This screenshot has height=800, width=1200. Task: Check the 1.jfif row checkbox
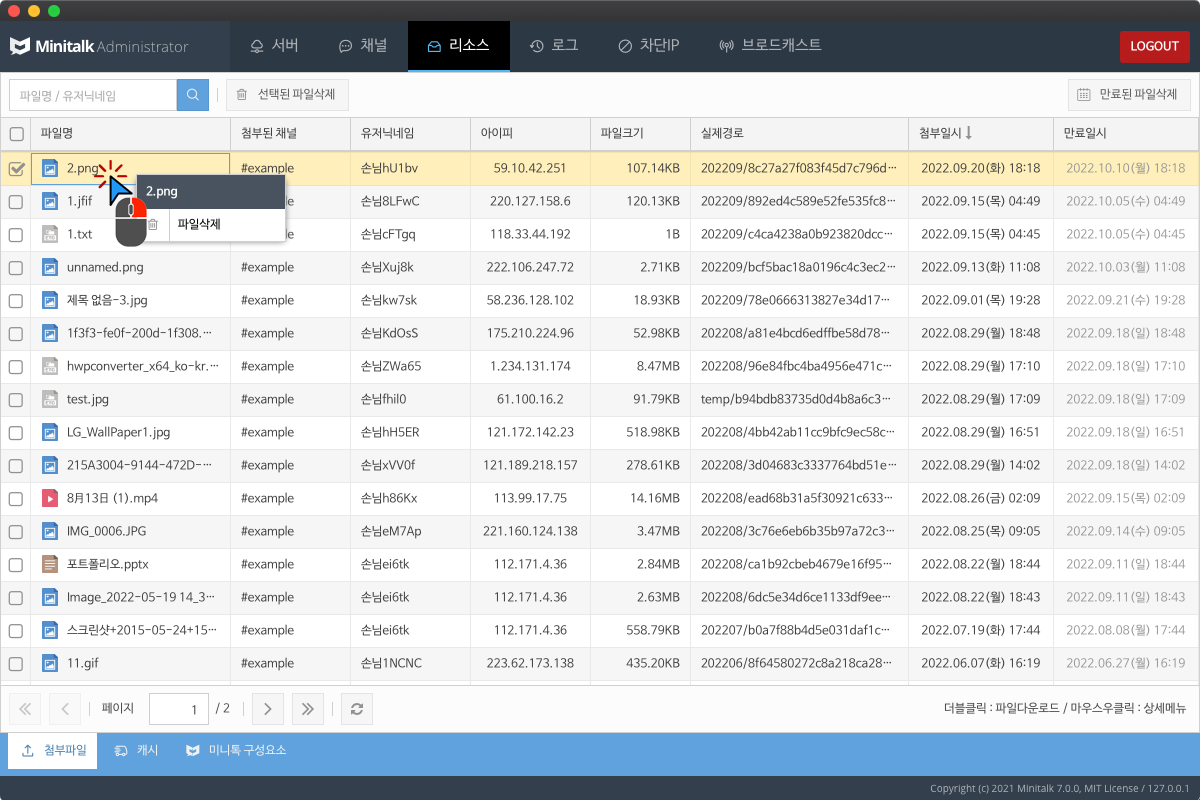16,202
